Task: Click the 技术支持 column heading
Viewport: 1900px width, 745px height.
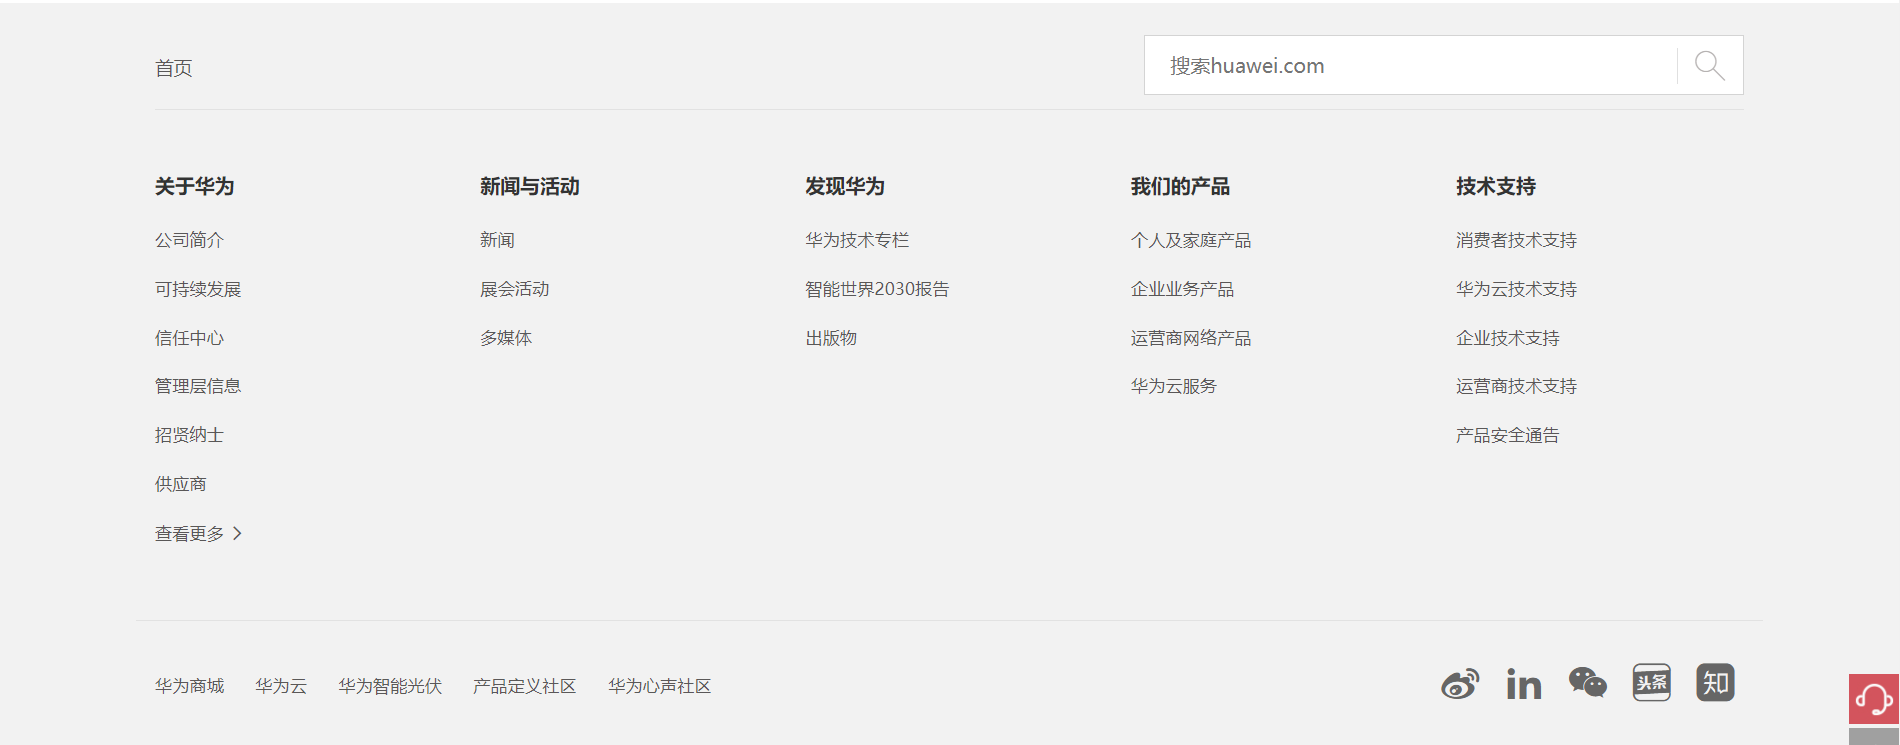Action: [1496, 186]
